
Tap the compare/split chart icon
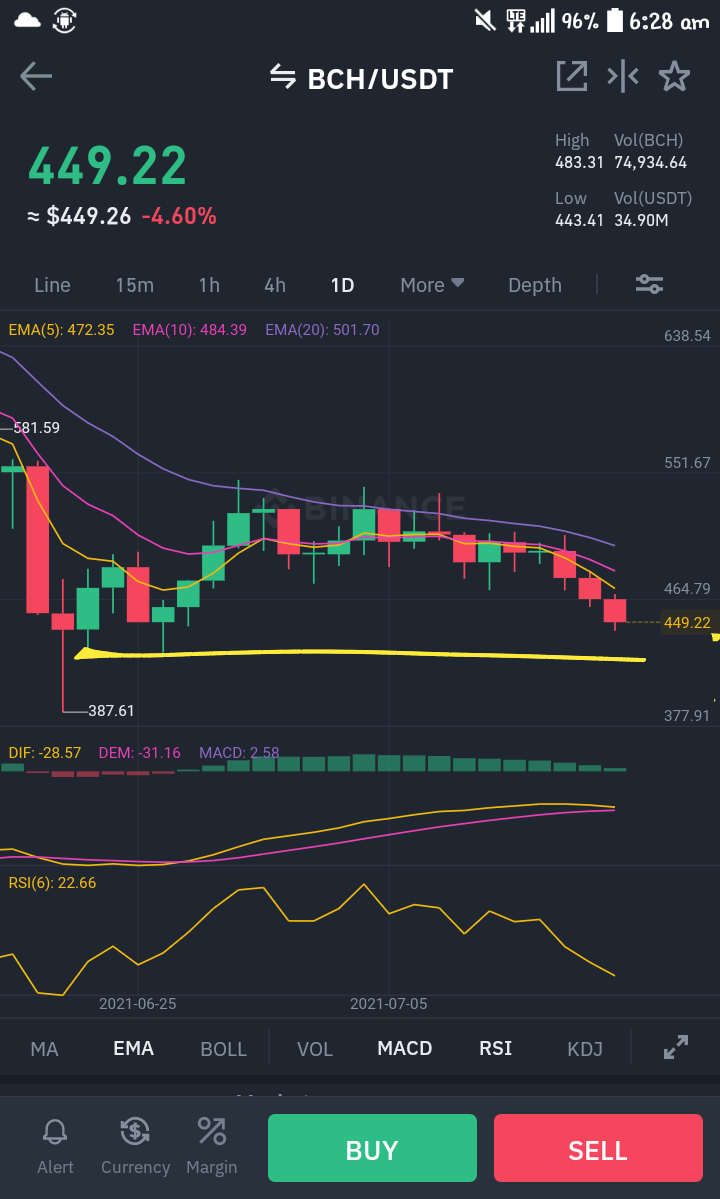[x=623, y=76]
